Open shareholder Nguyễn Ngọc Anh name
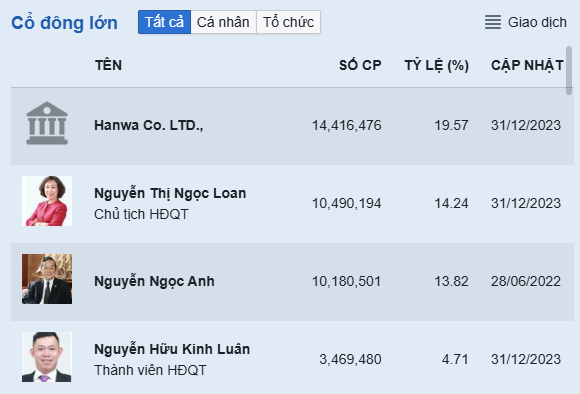Screen dimensions: 580x394 [154, 281]
